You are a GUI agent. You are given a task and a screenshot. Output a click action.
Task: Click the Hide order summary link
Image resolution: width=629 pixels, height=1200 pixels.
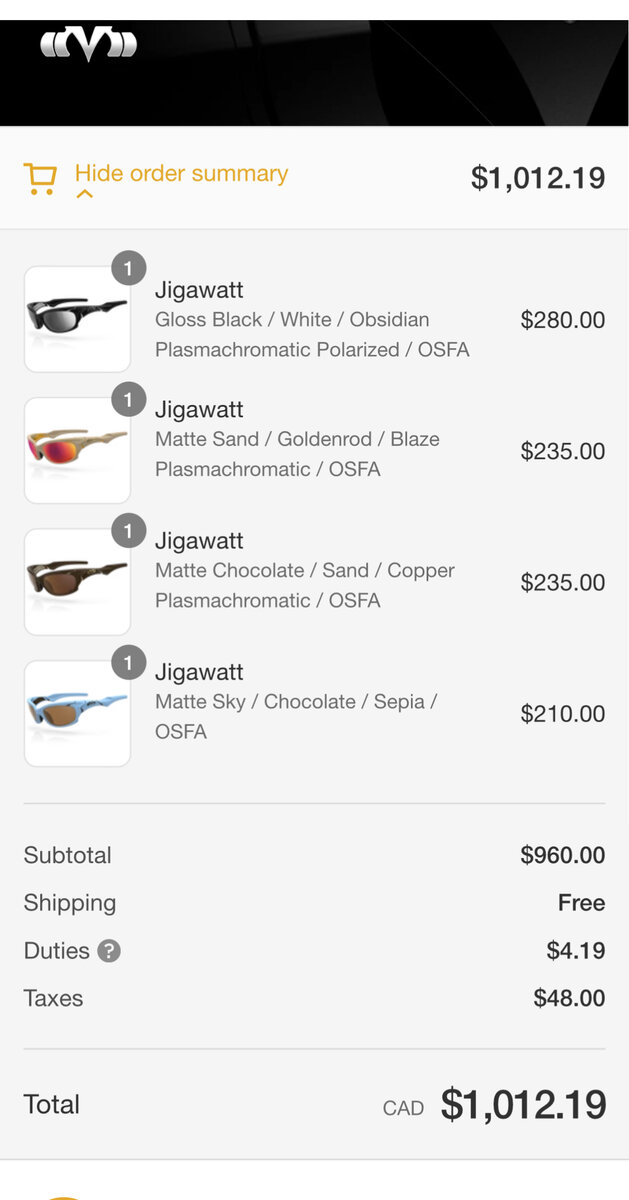click(x=181, y=173)
